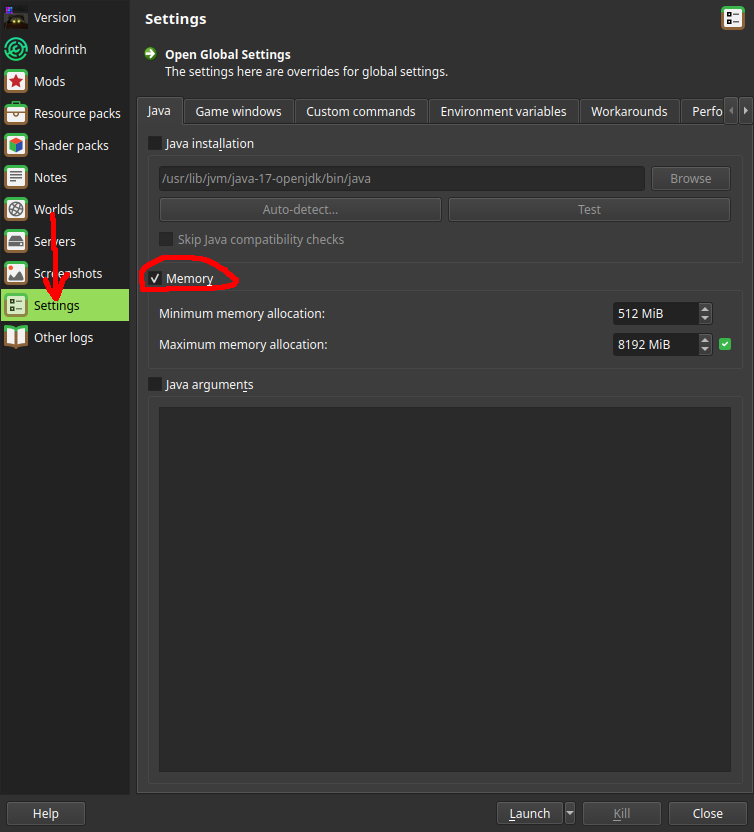Select the Resource packs icon

(x=16, y=113)
